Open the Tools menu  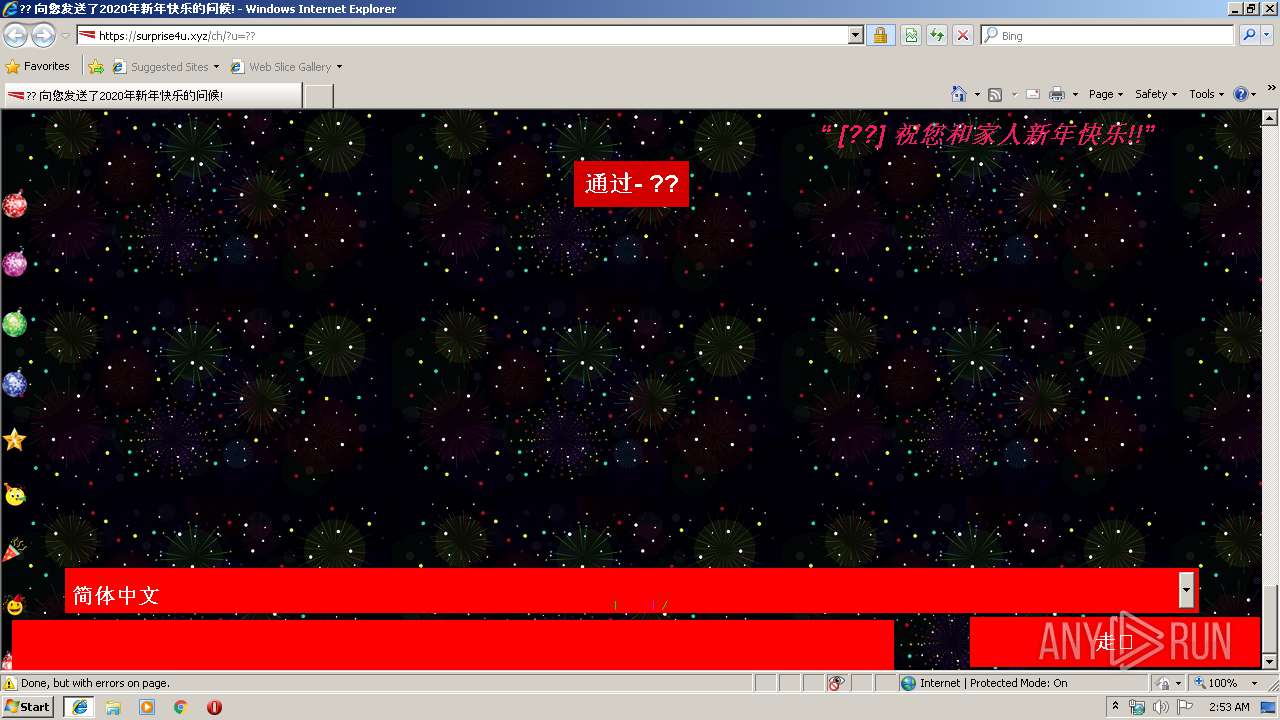(x=1206, y=94)
